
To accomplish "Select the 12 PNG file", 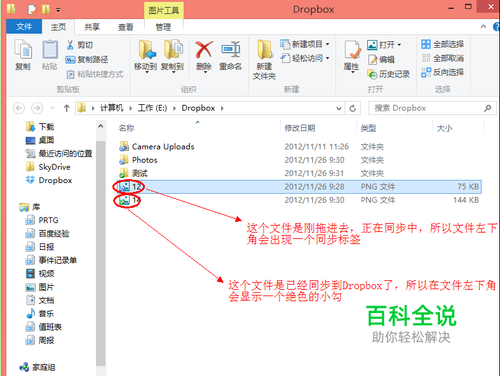I will pyautogui.click(x=298, y=187).
